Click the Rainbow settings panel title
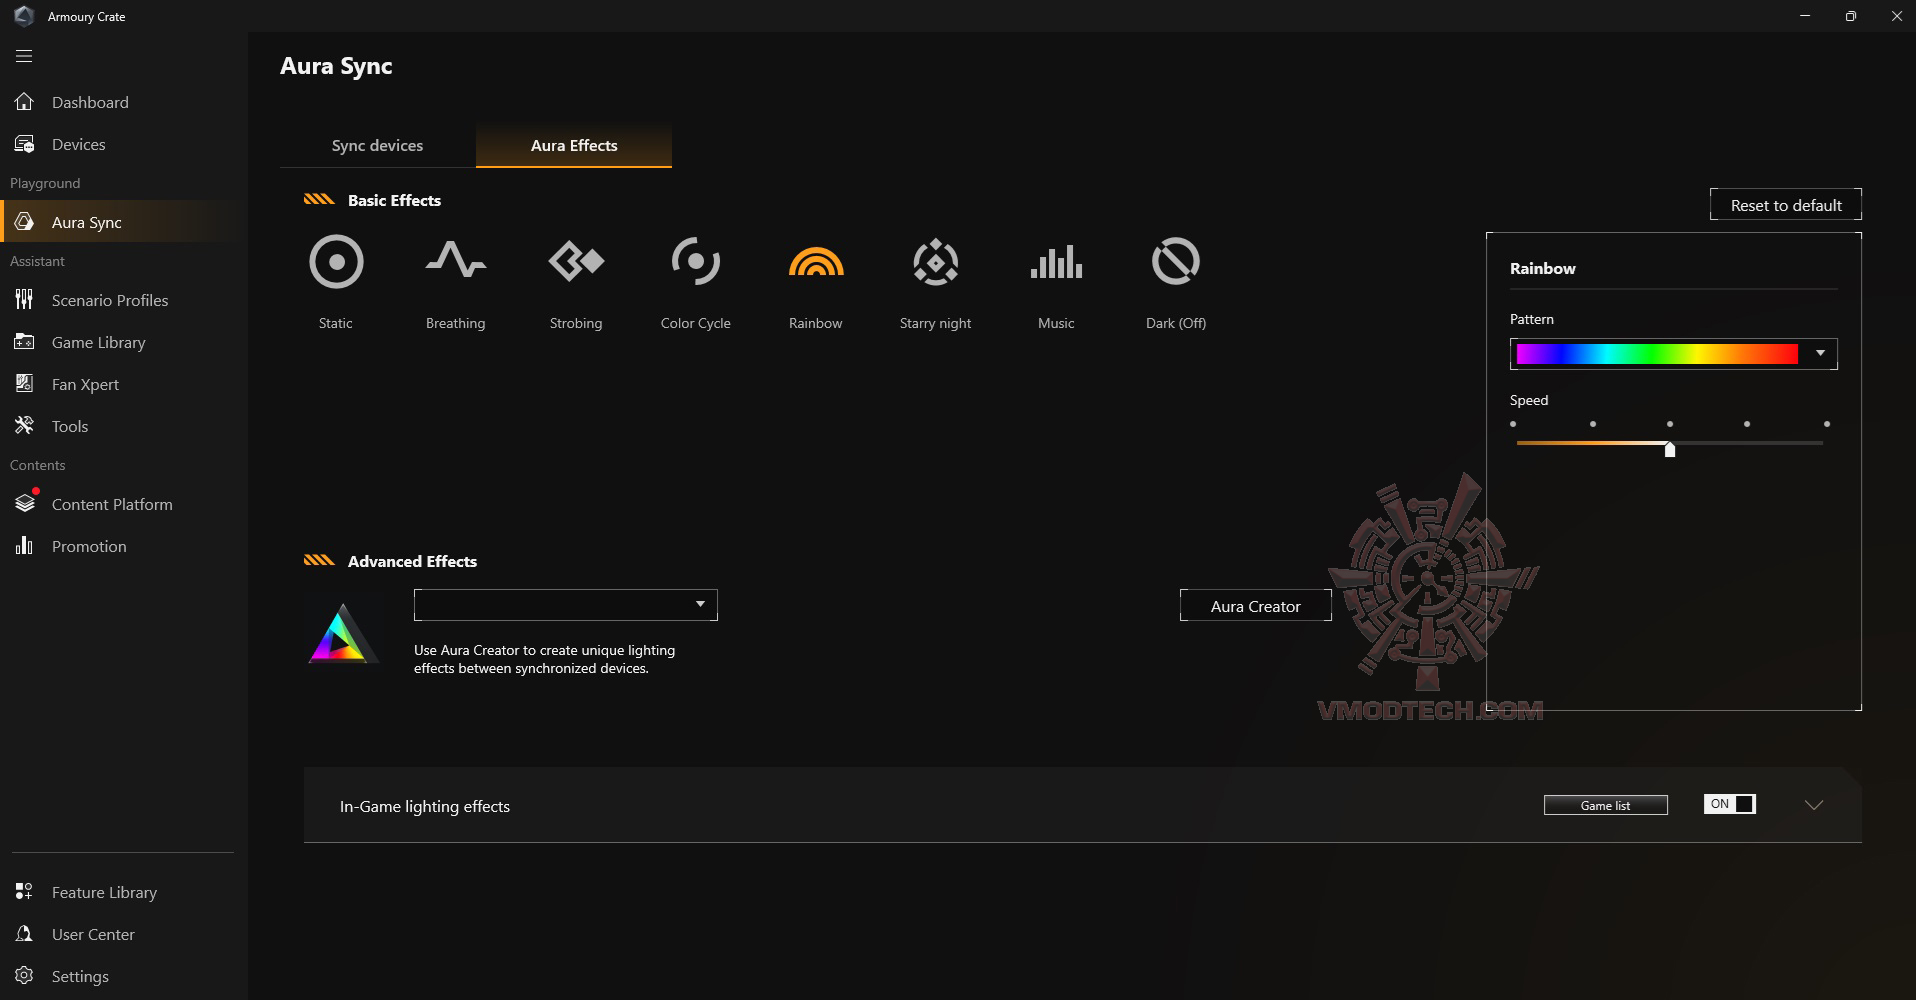 pyautogui.click(x=1543, y=268)
